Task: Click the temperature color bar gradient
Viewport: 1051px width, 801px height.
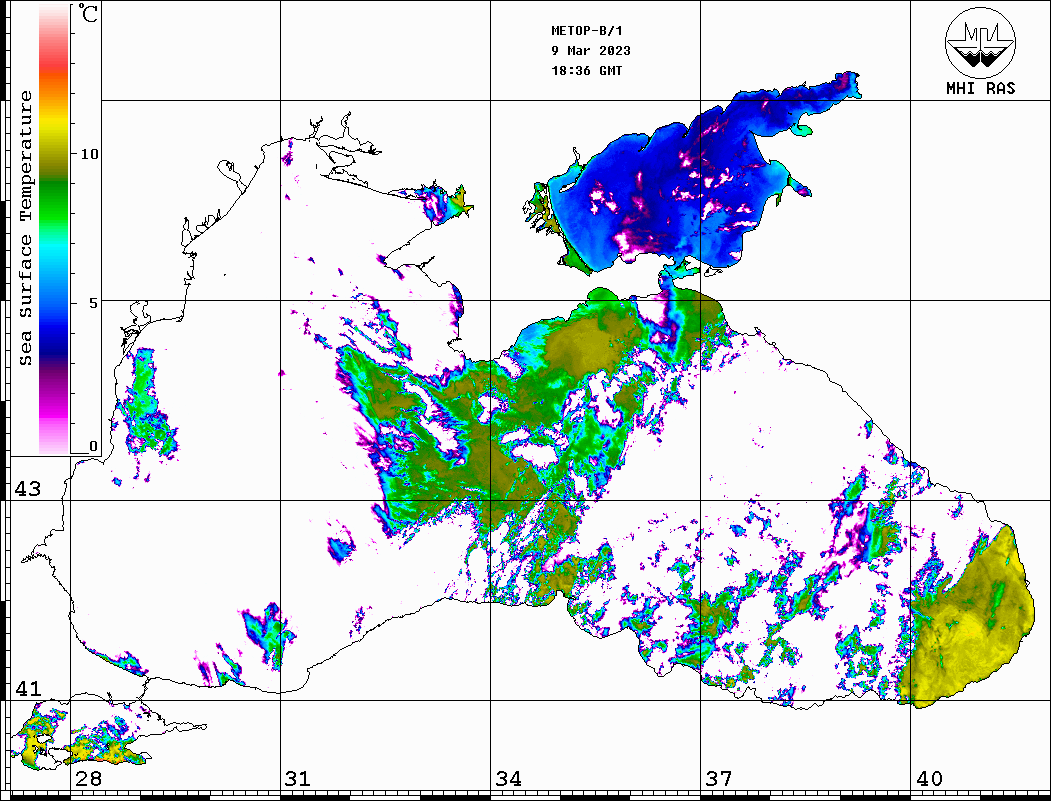Action: 54,230
